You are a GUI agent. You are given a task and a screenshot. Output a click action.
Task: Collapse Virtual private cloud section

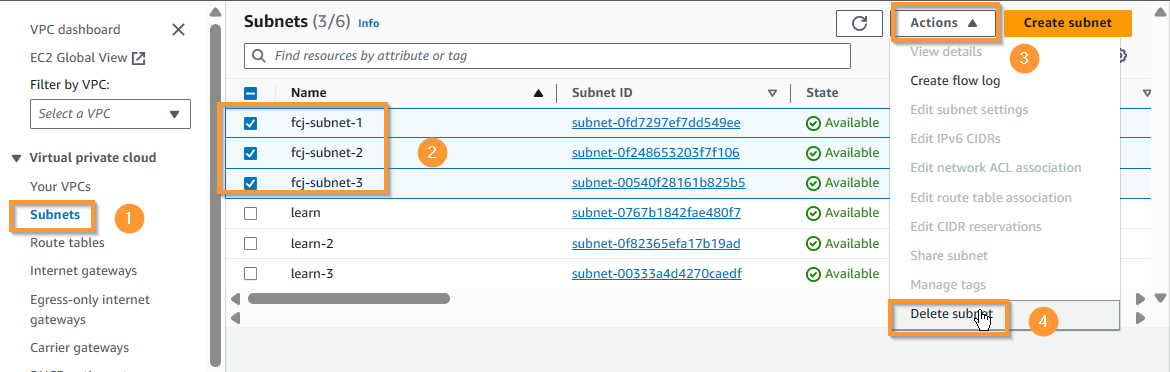pos(16,158)
